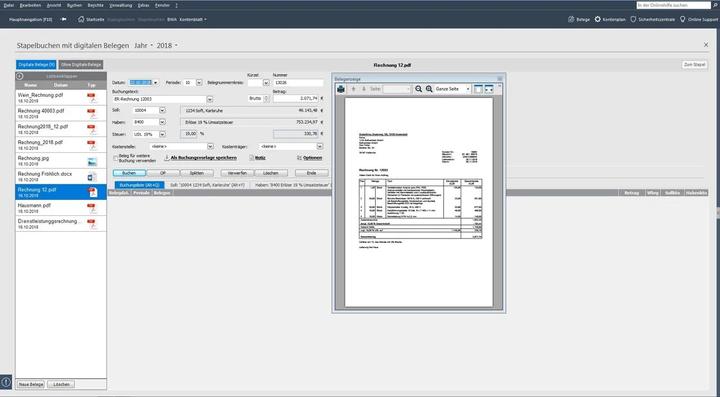
Task: Click the PDF icon of Wein_Rechnung.pdf
Action: 92,98
